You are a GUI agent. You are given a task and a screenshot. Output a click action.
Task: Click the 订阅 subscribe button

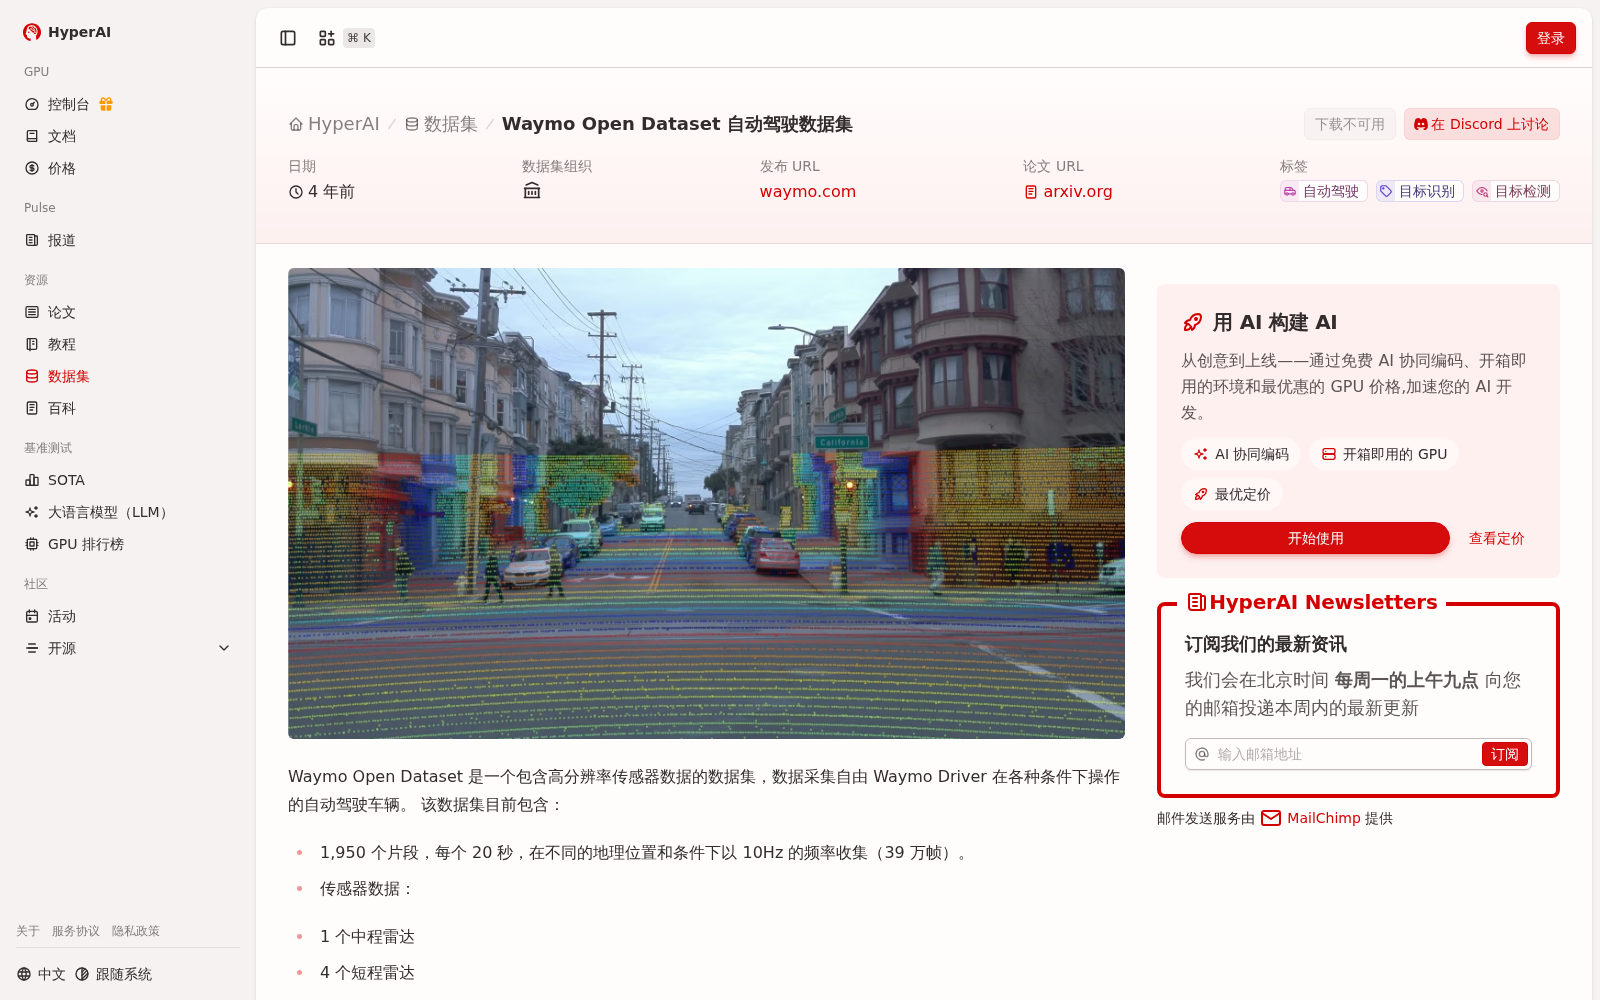point(1504,754)
